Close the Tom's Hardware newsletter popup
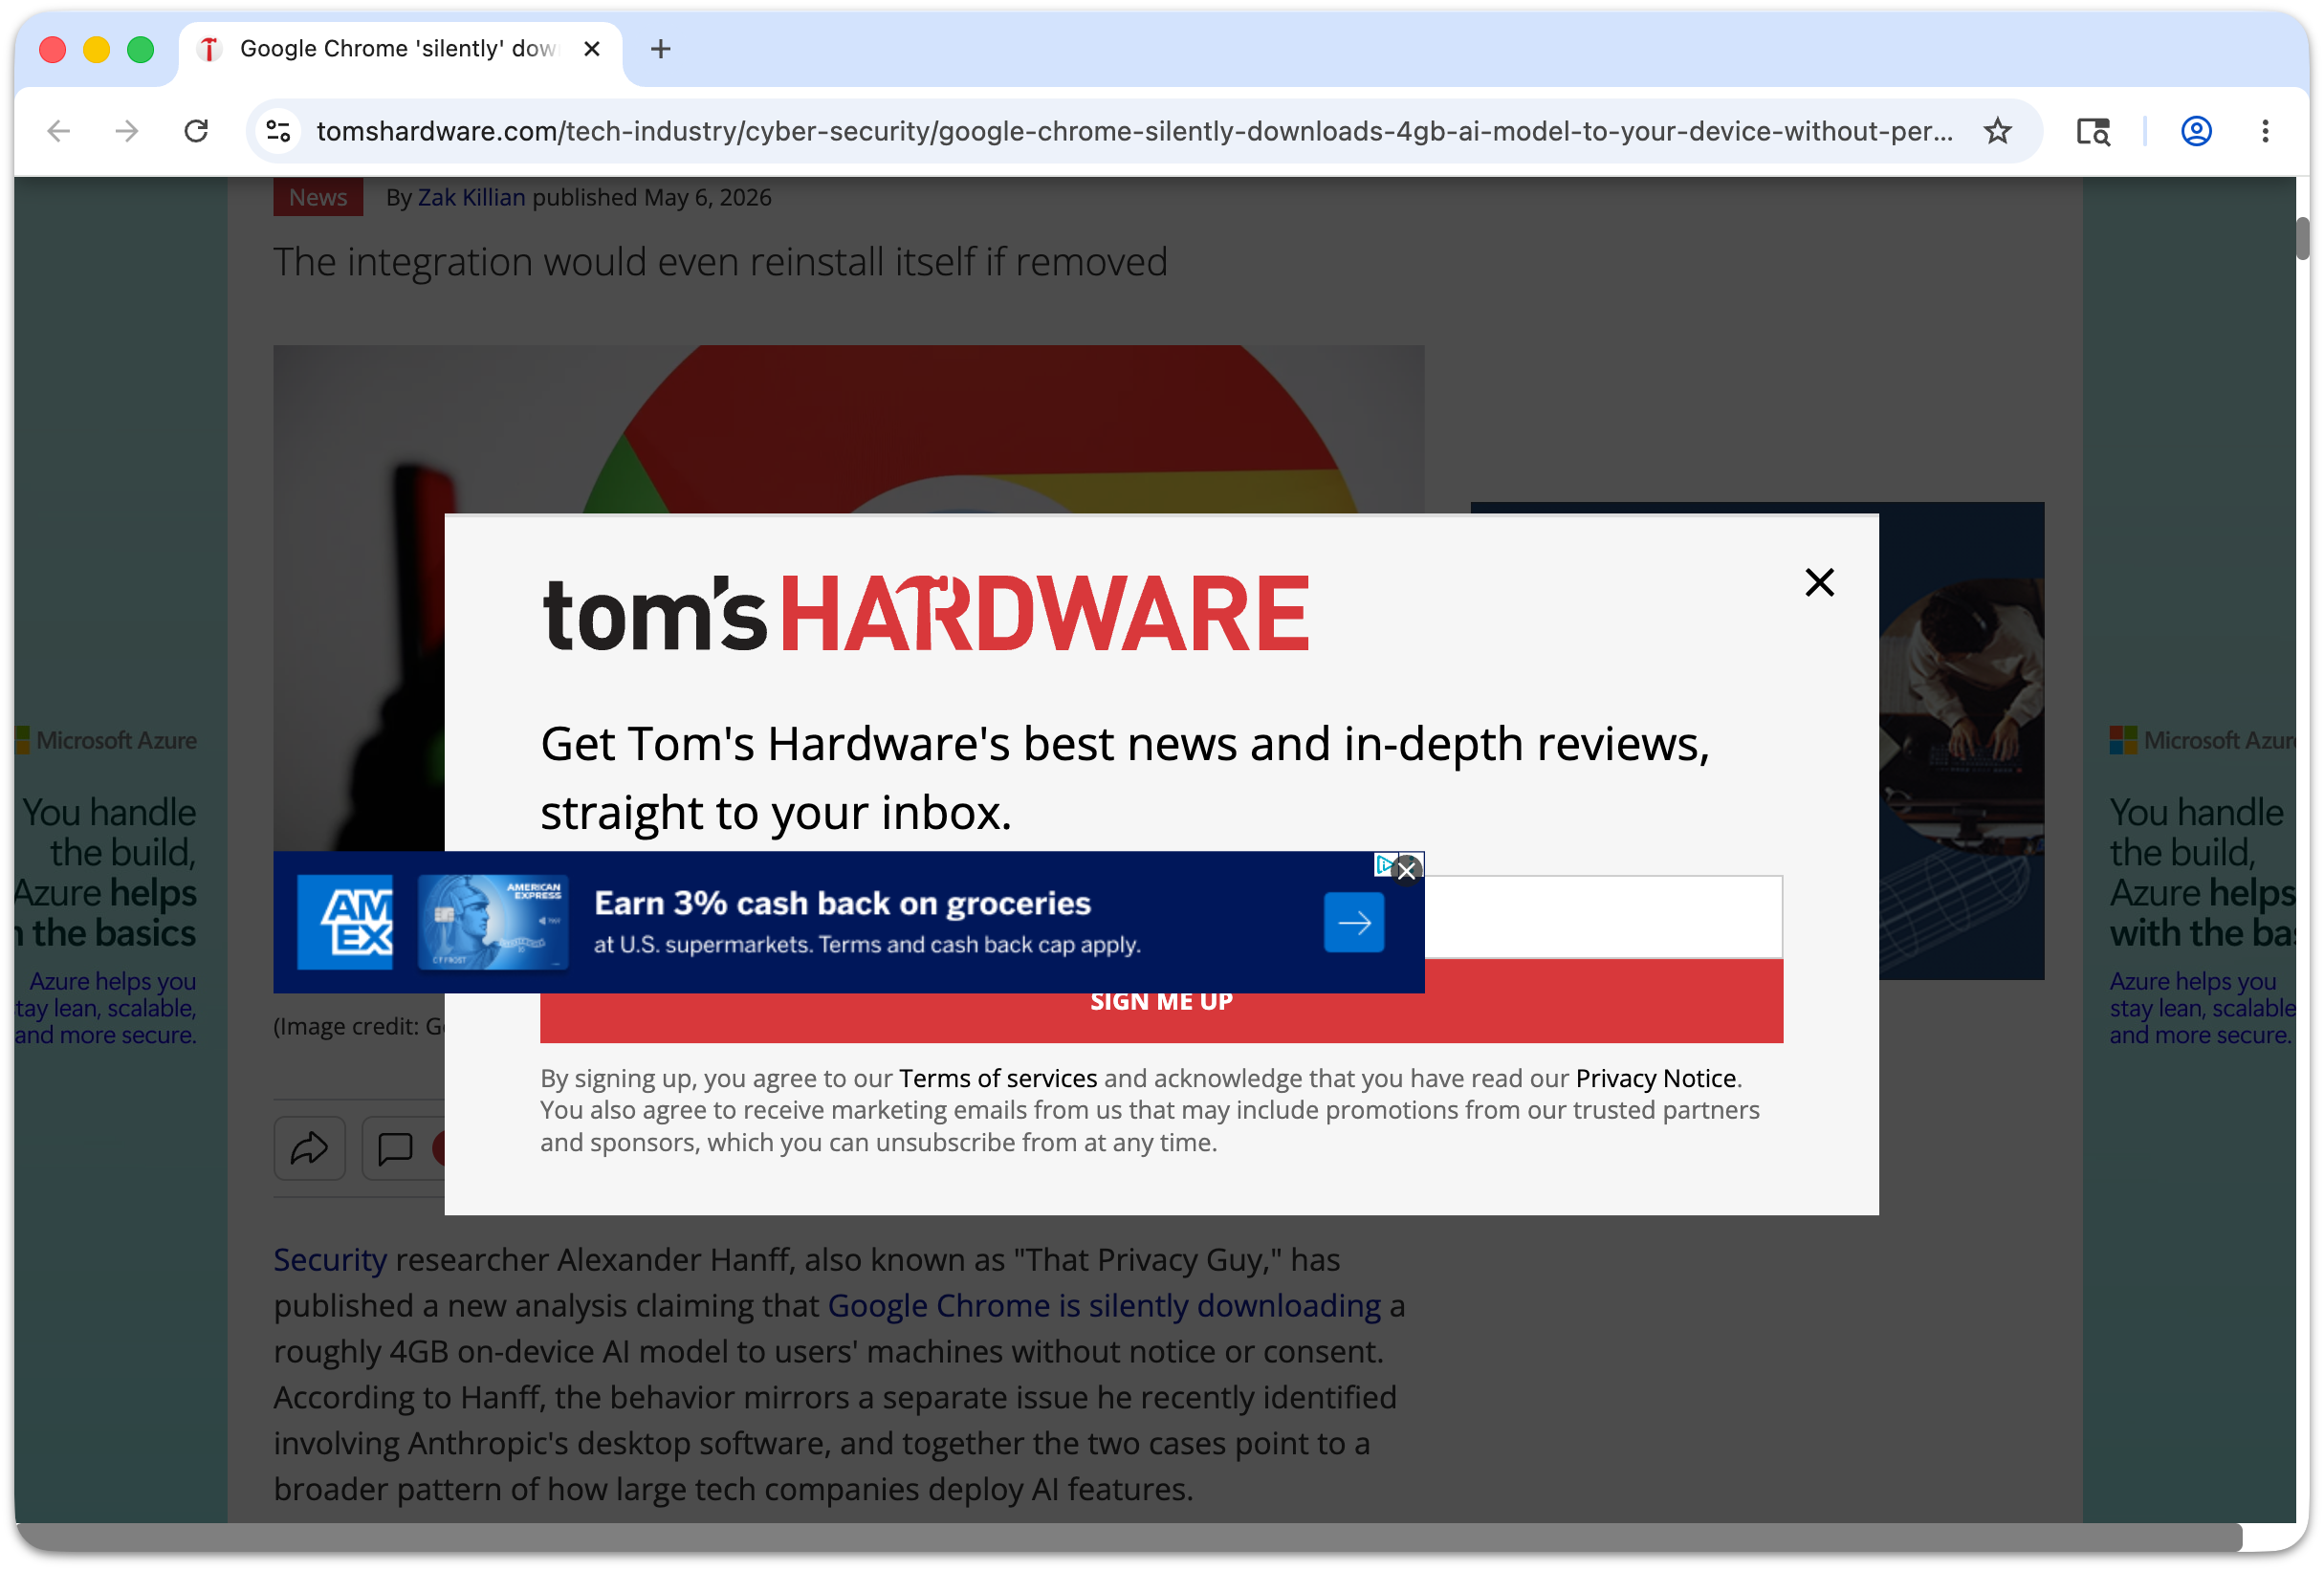The width and height of the screenshot is (2324, 1570). (1819, 582)
